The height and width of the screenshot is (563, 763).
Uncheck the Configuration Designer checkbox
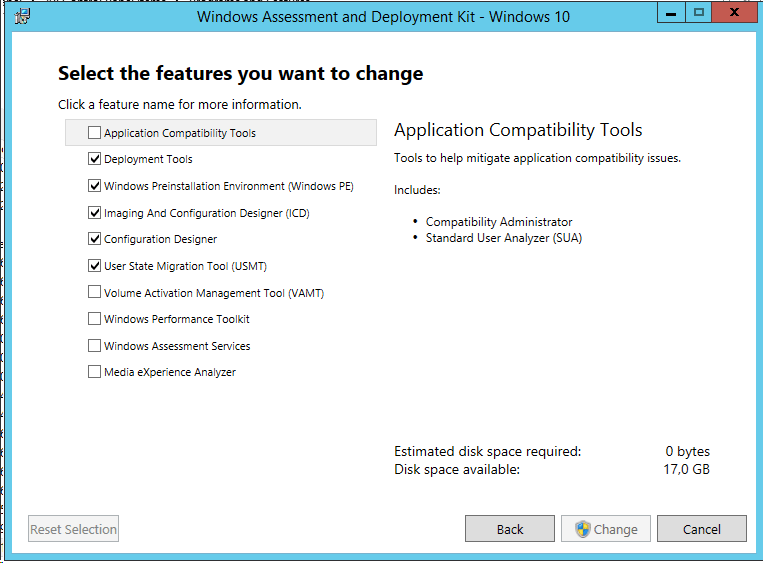coord(94,238)
